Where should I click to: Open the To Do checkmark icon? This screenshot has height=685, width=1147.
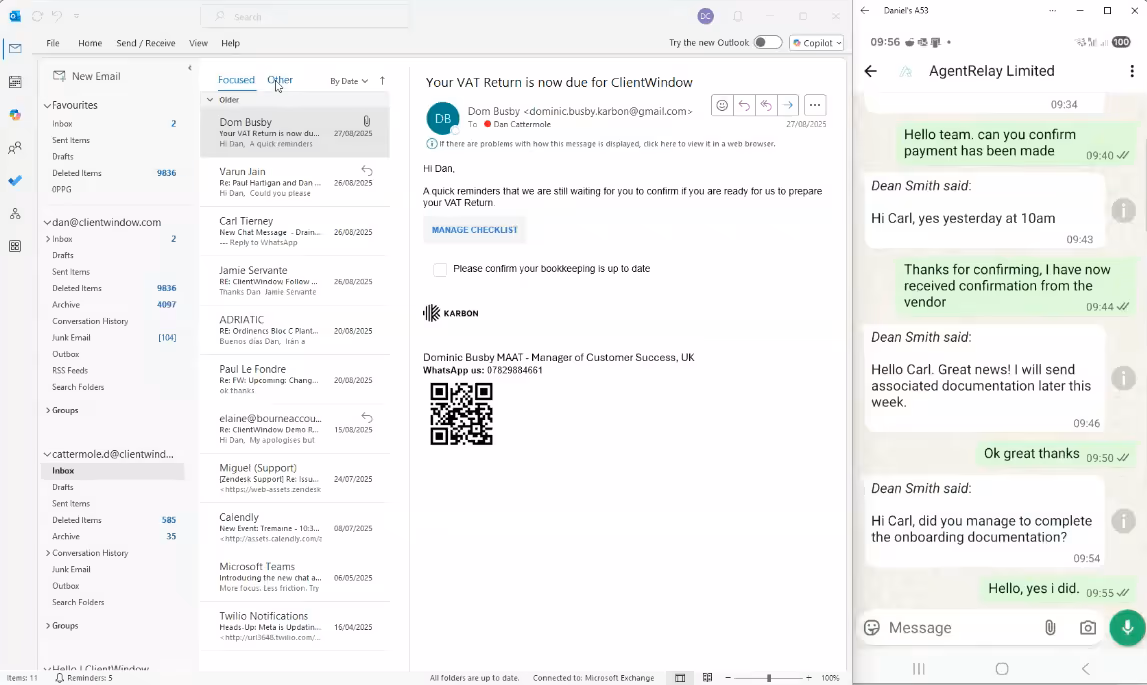pos(15,180)
